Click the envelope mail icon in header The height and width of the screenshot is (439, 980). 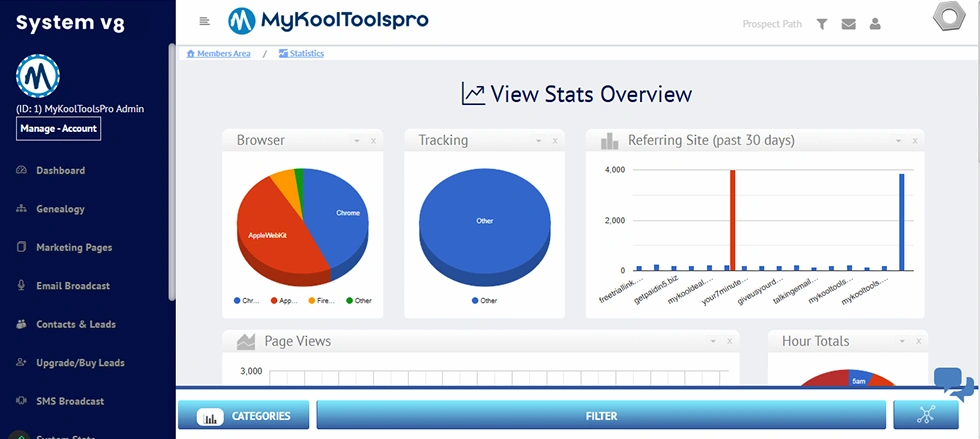(x=848, y=24)
